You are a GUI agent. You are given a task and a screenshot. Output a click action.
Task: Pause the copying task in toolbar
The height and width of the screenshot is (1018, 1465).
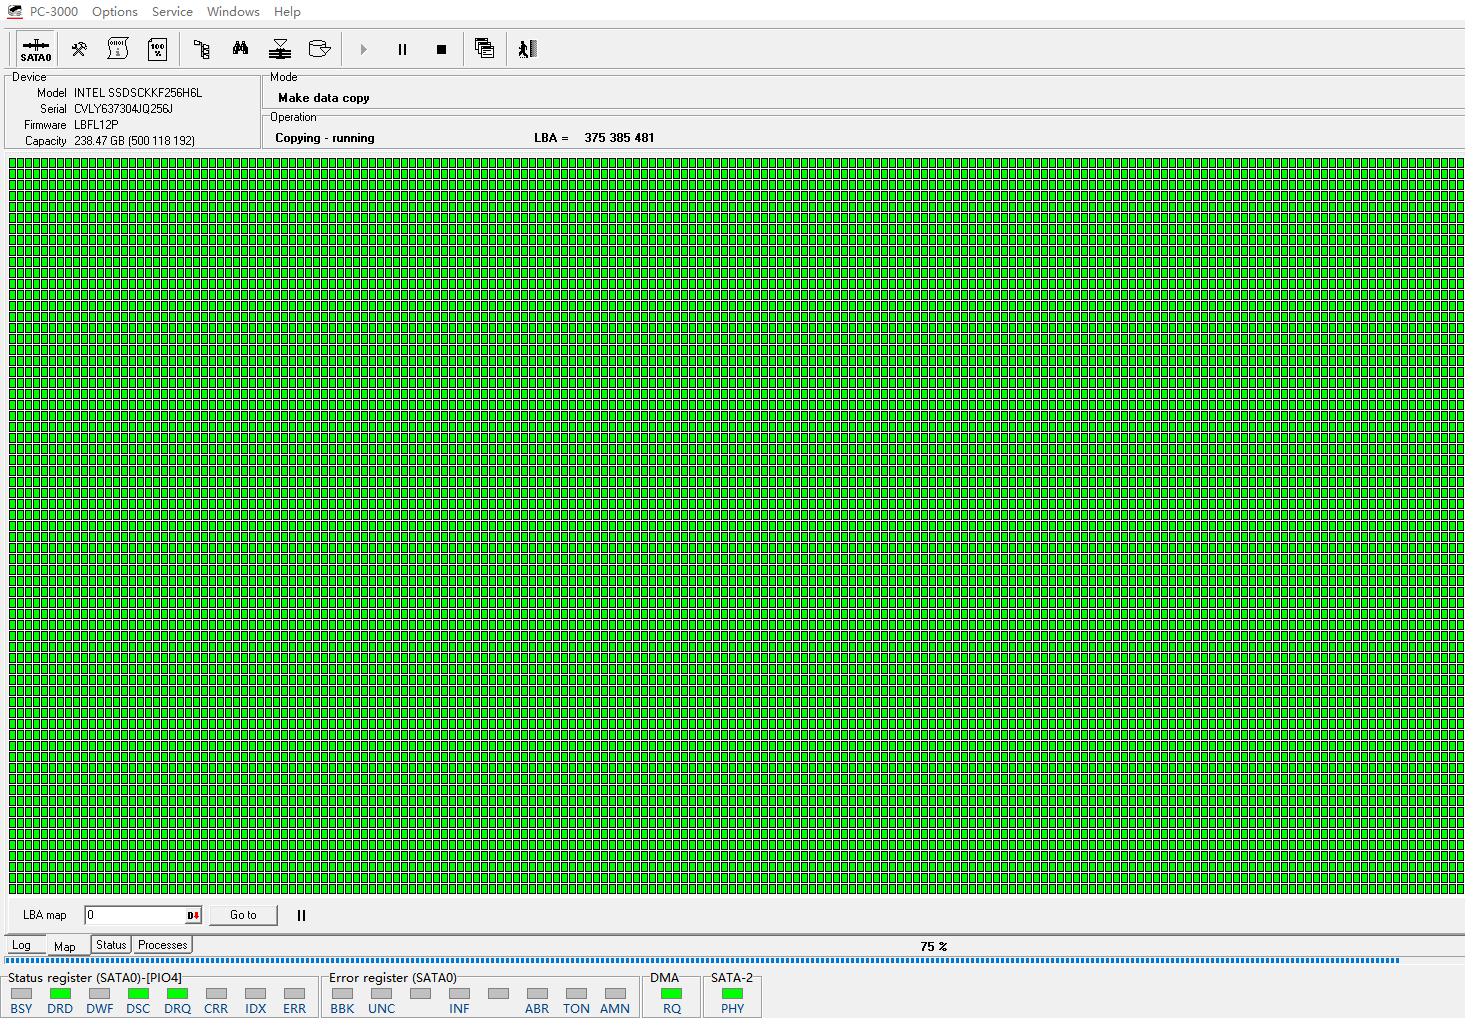[402, 49]
